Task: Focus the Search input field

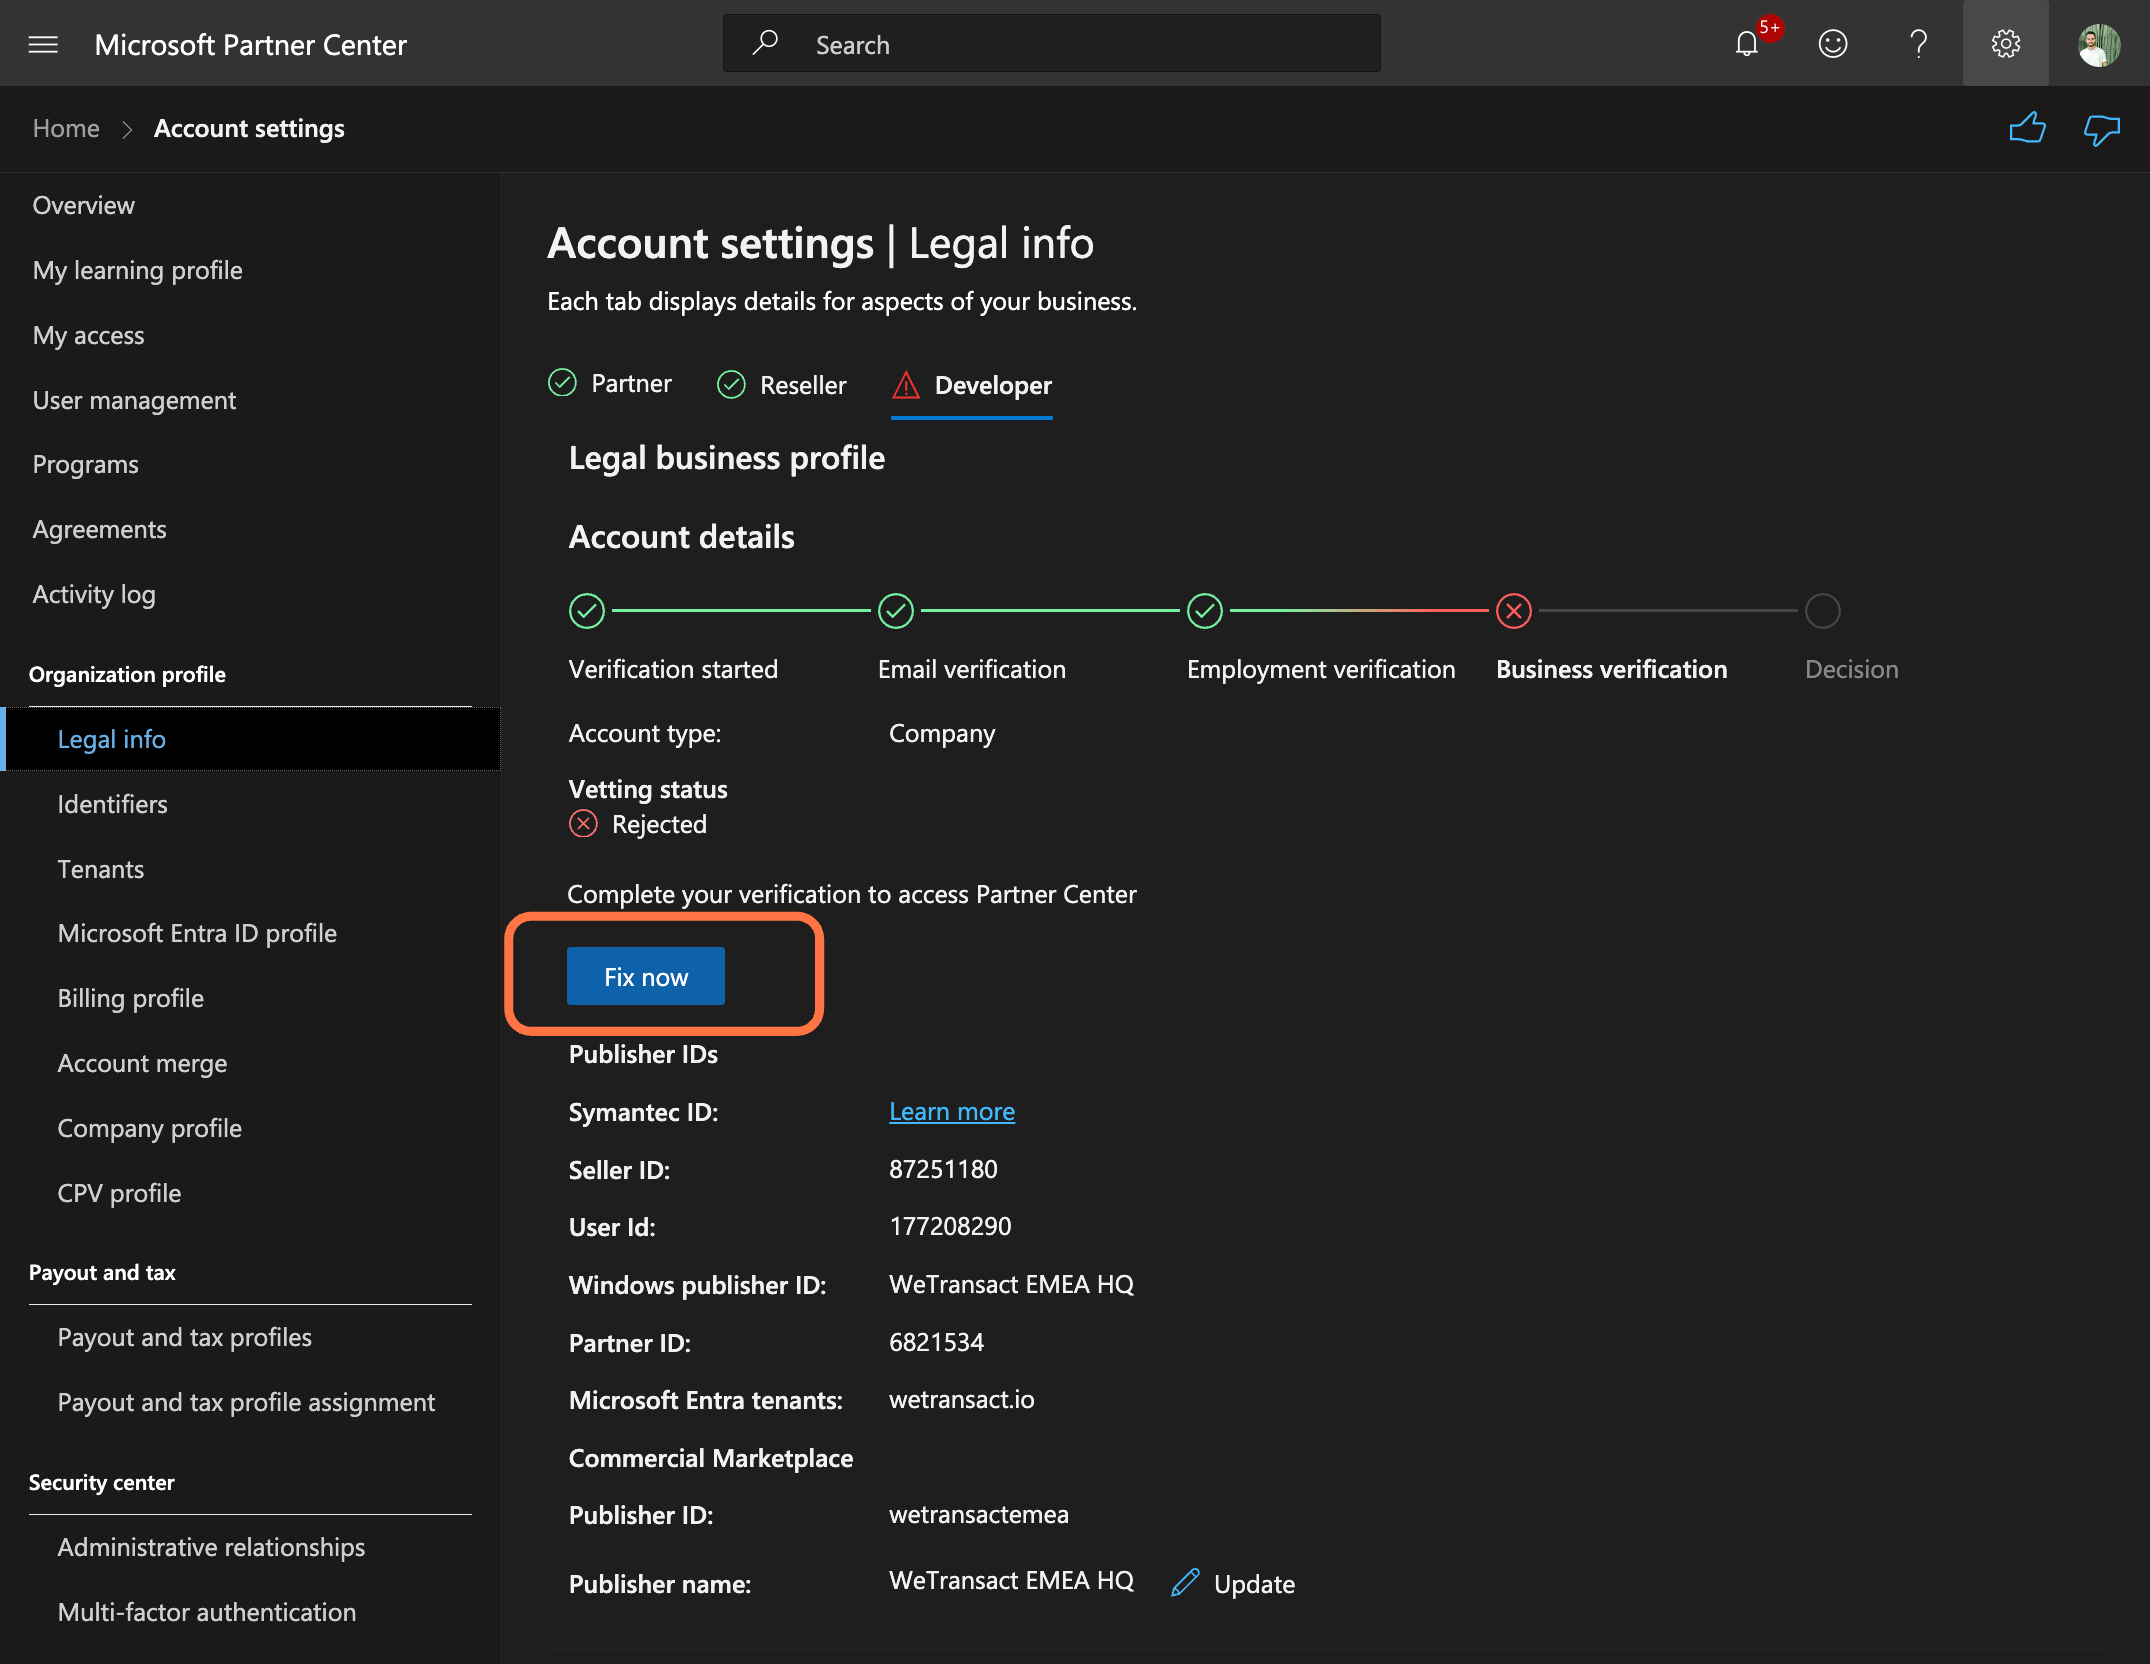Action: 1051,44
